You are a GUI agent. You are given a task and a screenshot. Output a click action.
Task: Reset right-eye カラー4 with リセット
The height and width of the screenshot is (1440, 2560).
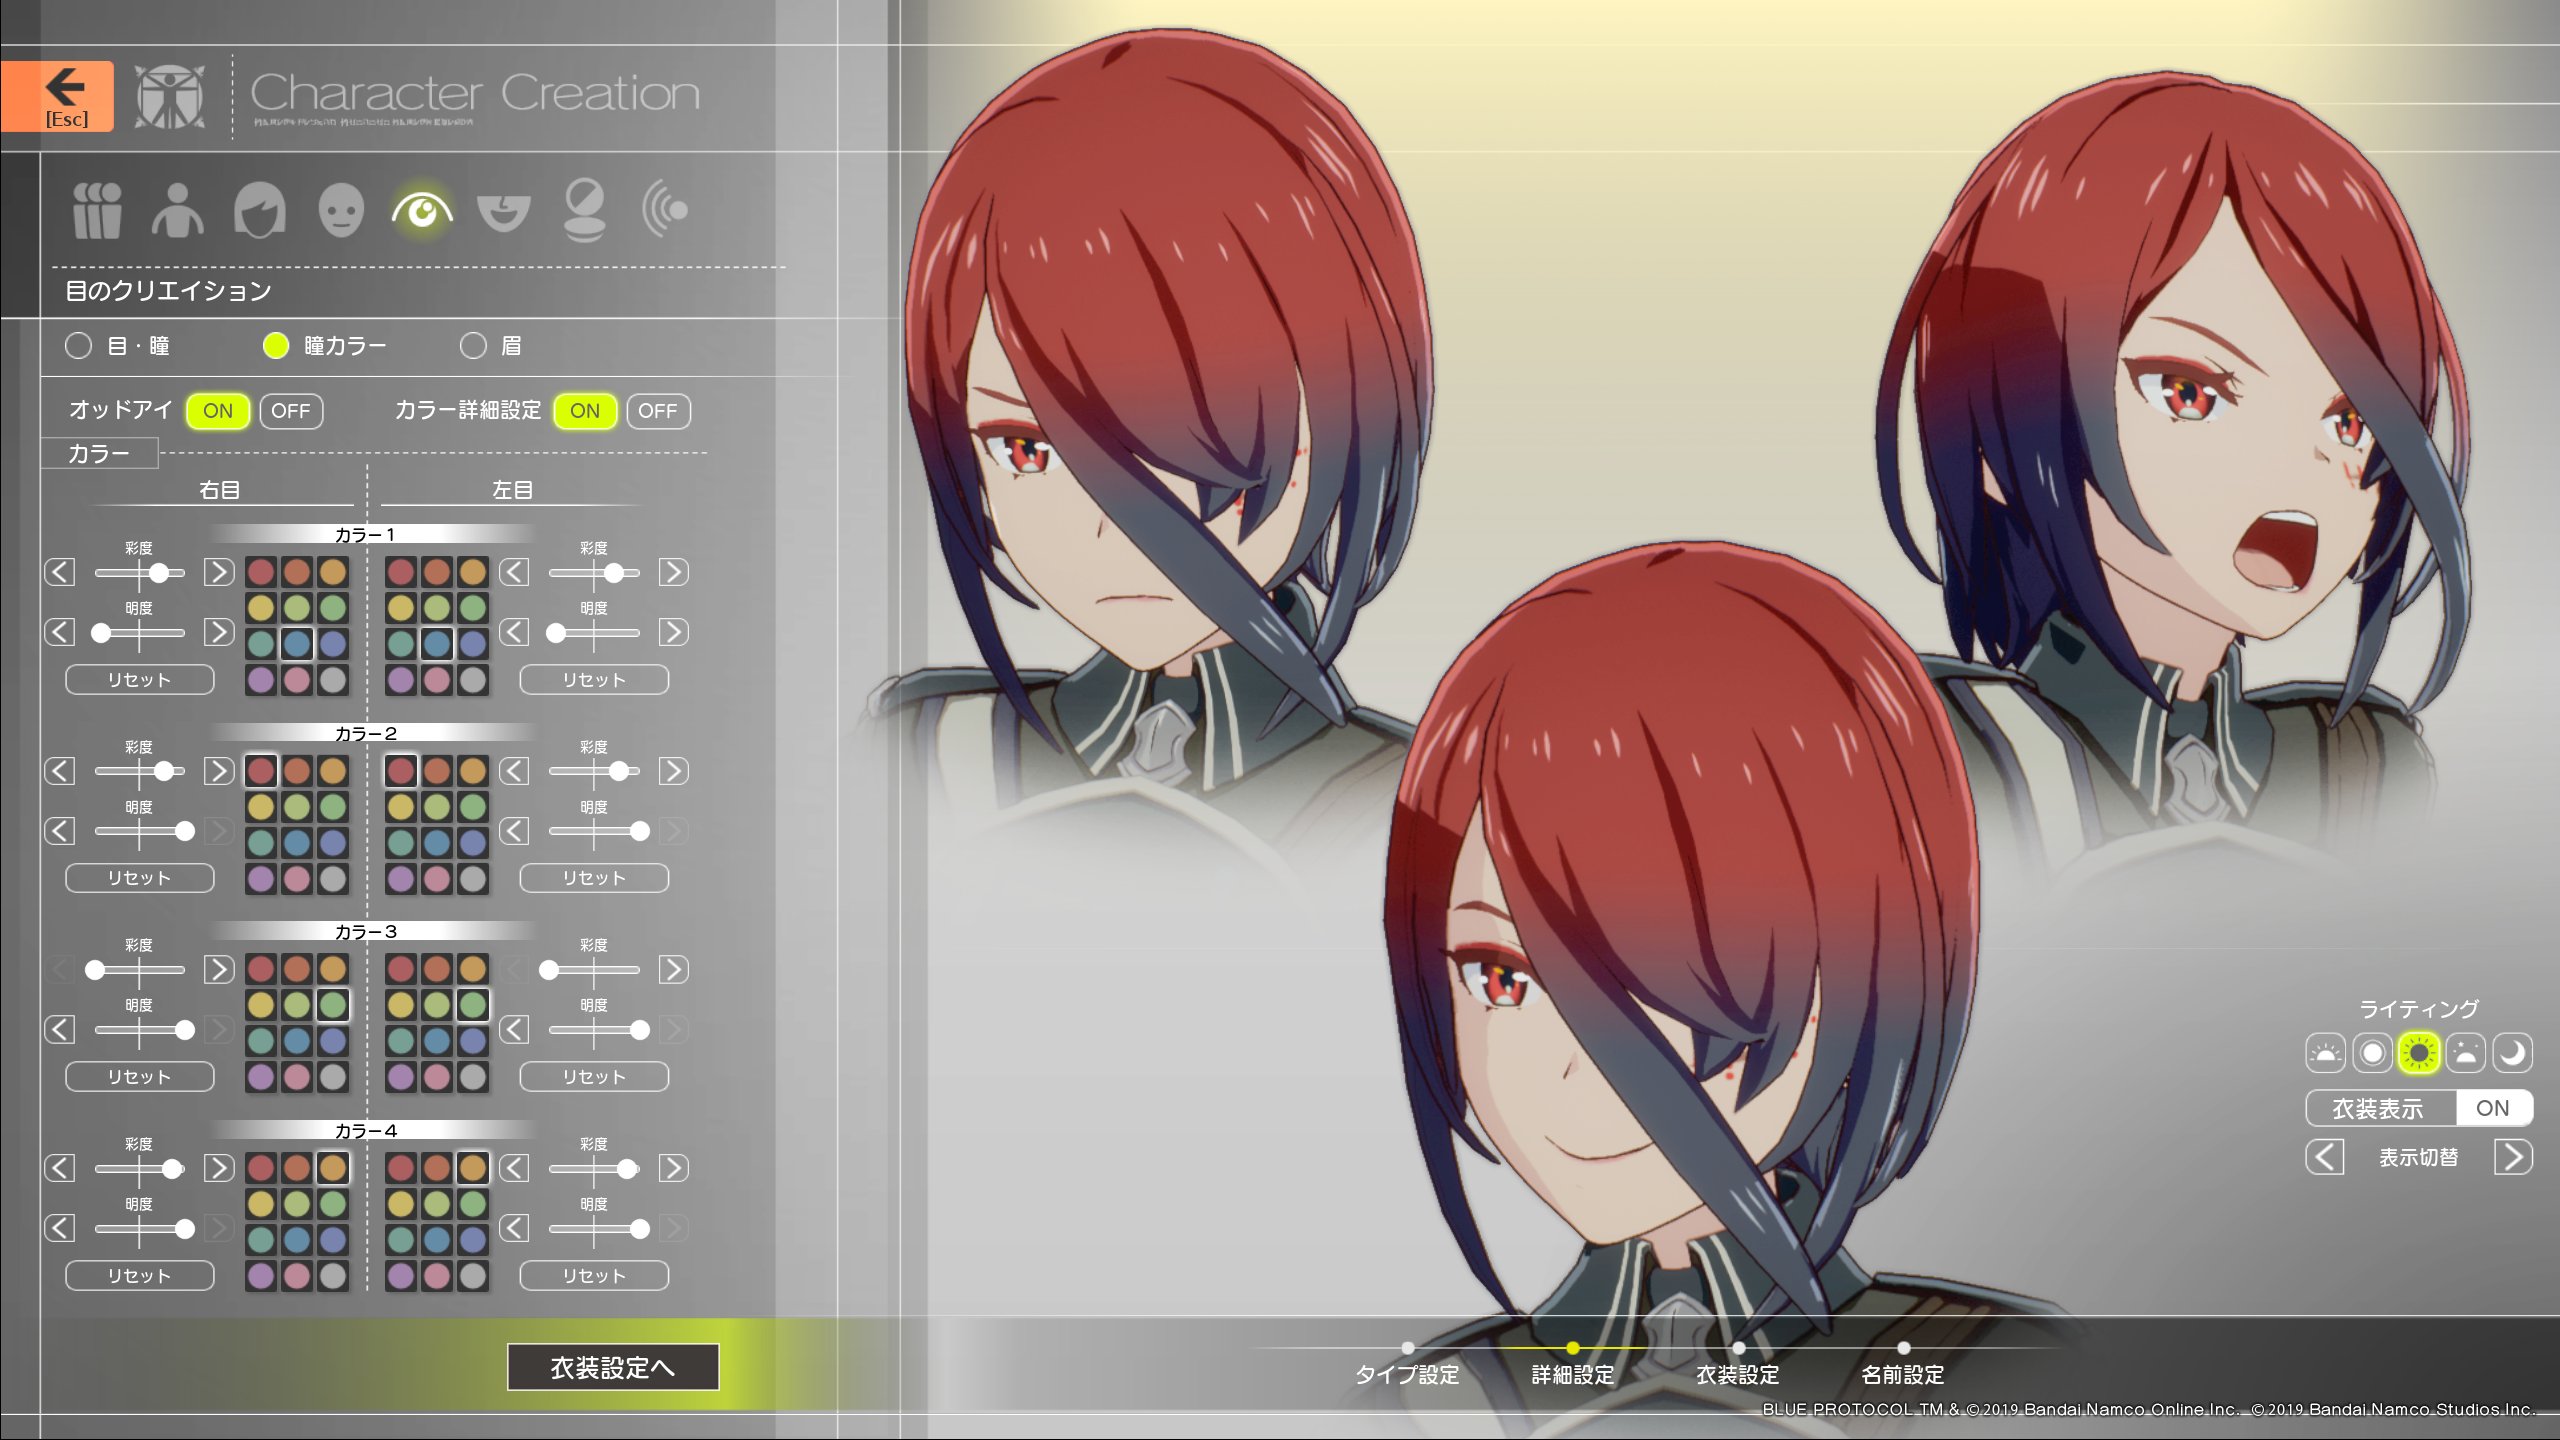pos(140,1276)
